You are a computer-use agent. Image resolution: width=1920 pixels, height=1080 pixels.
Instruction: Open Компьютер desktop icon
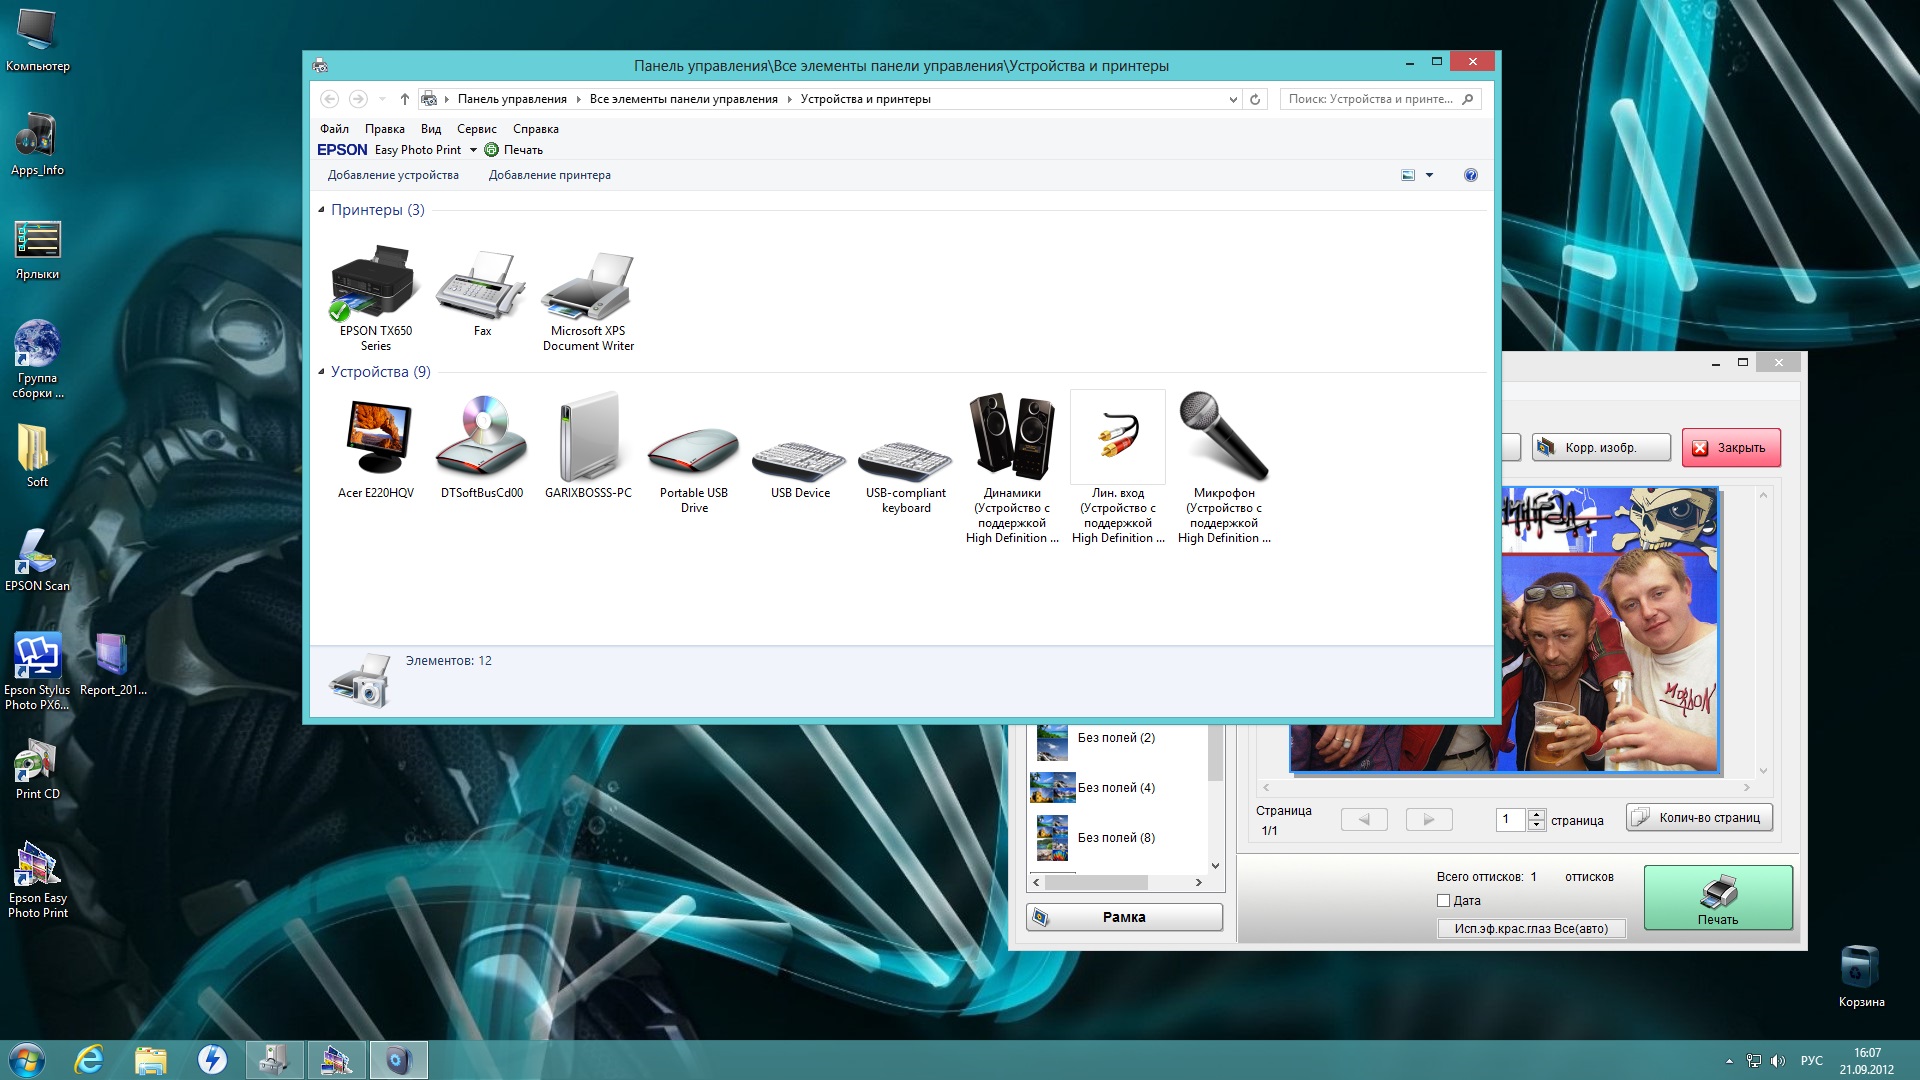(38, 41)
